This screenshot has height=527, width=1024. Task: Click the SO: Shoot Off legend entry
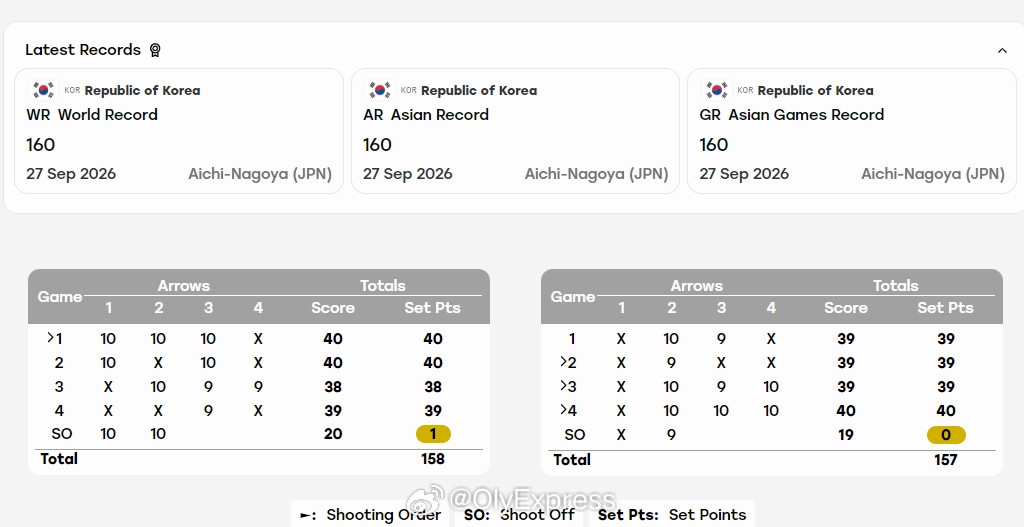tap(519, 515)
